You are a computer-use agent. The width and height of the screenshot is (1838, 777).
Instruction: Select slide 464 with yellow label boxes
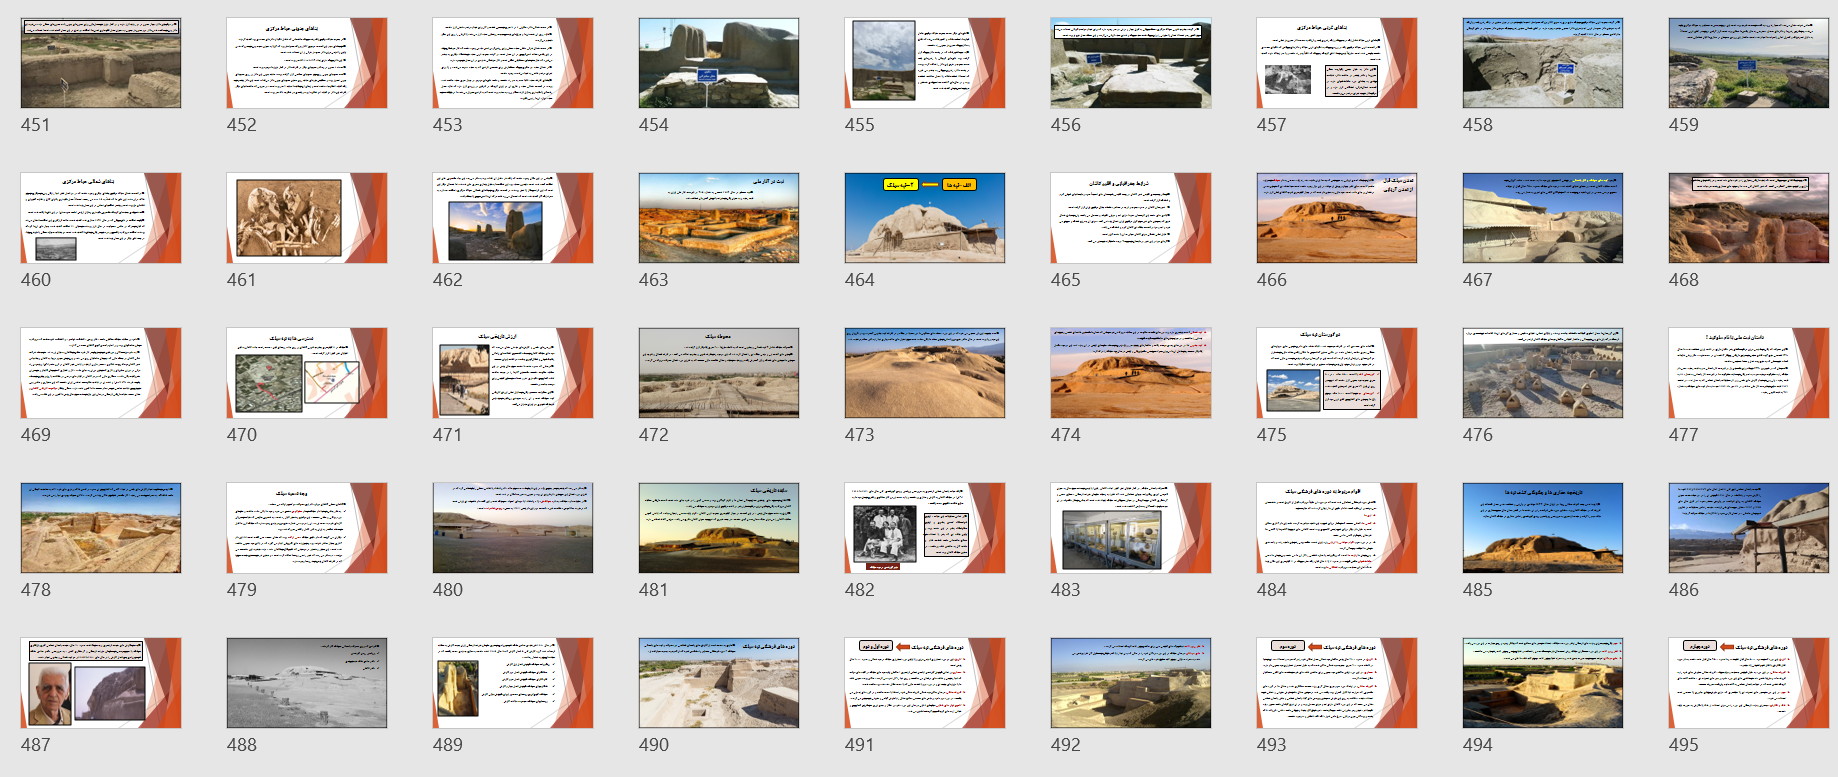coord(924,218)
